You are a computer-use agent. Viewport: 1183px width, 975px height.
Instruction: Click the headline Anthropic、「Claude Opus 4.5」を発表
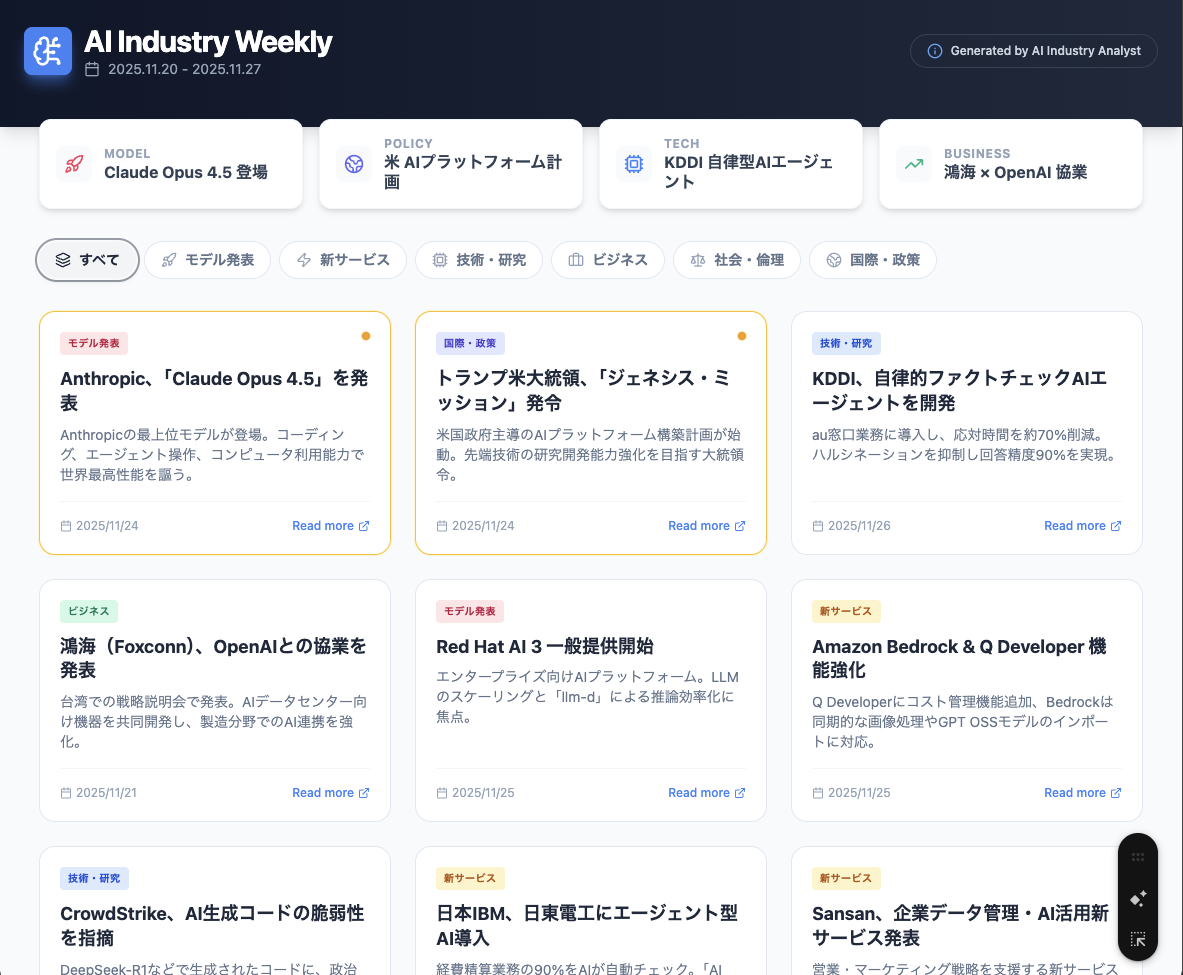(214, 391)
